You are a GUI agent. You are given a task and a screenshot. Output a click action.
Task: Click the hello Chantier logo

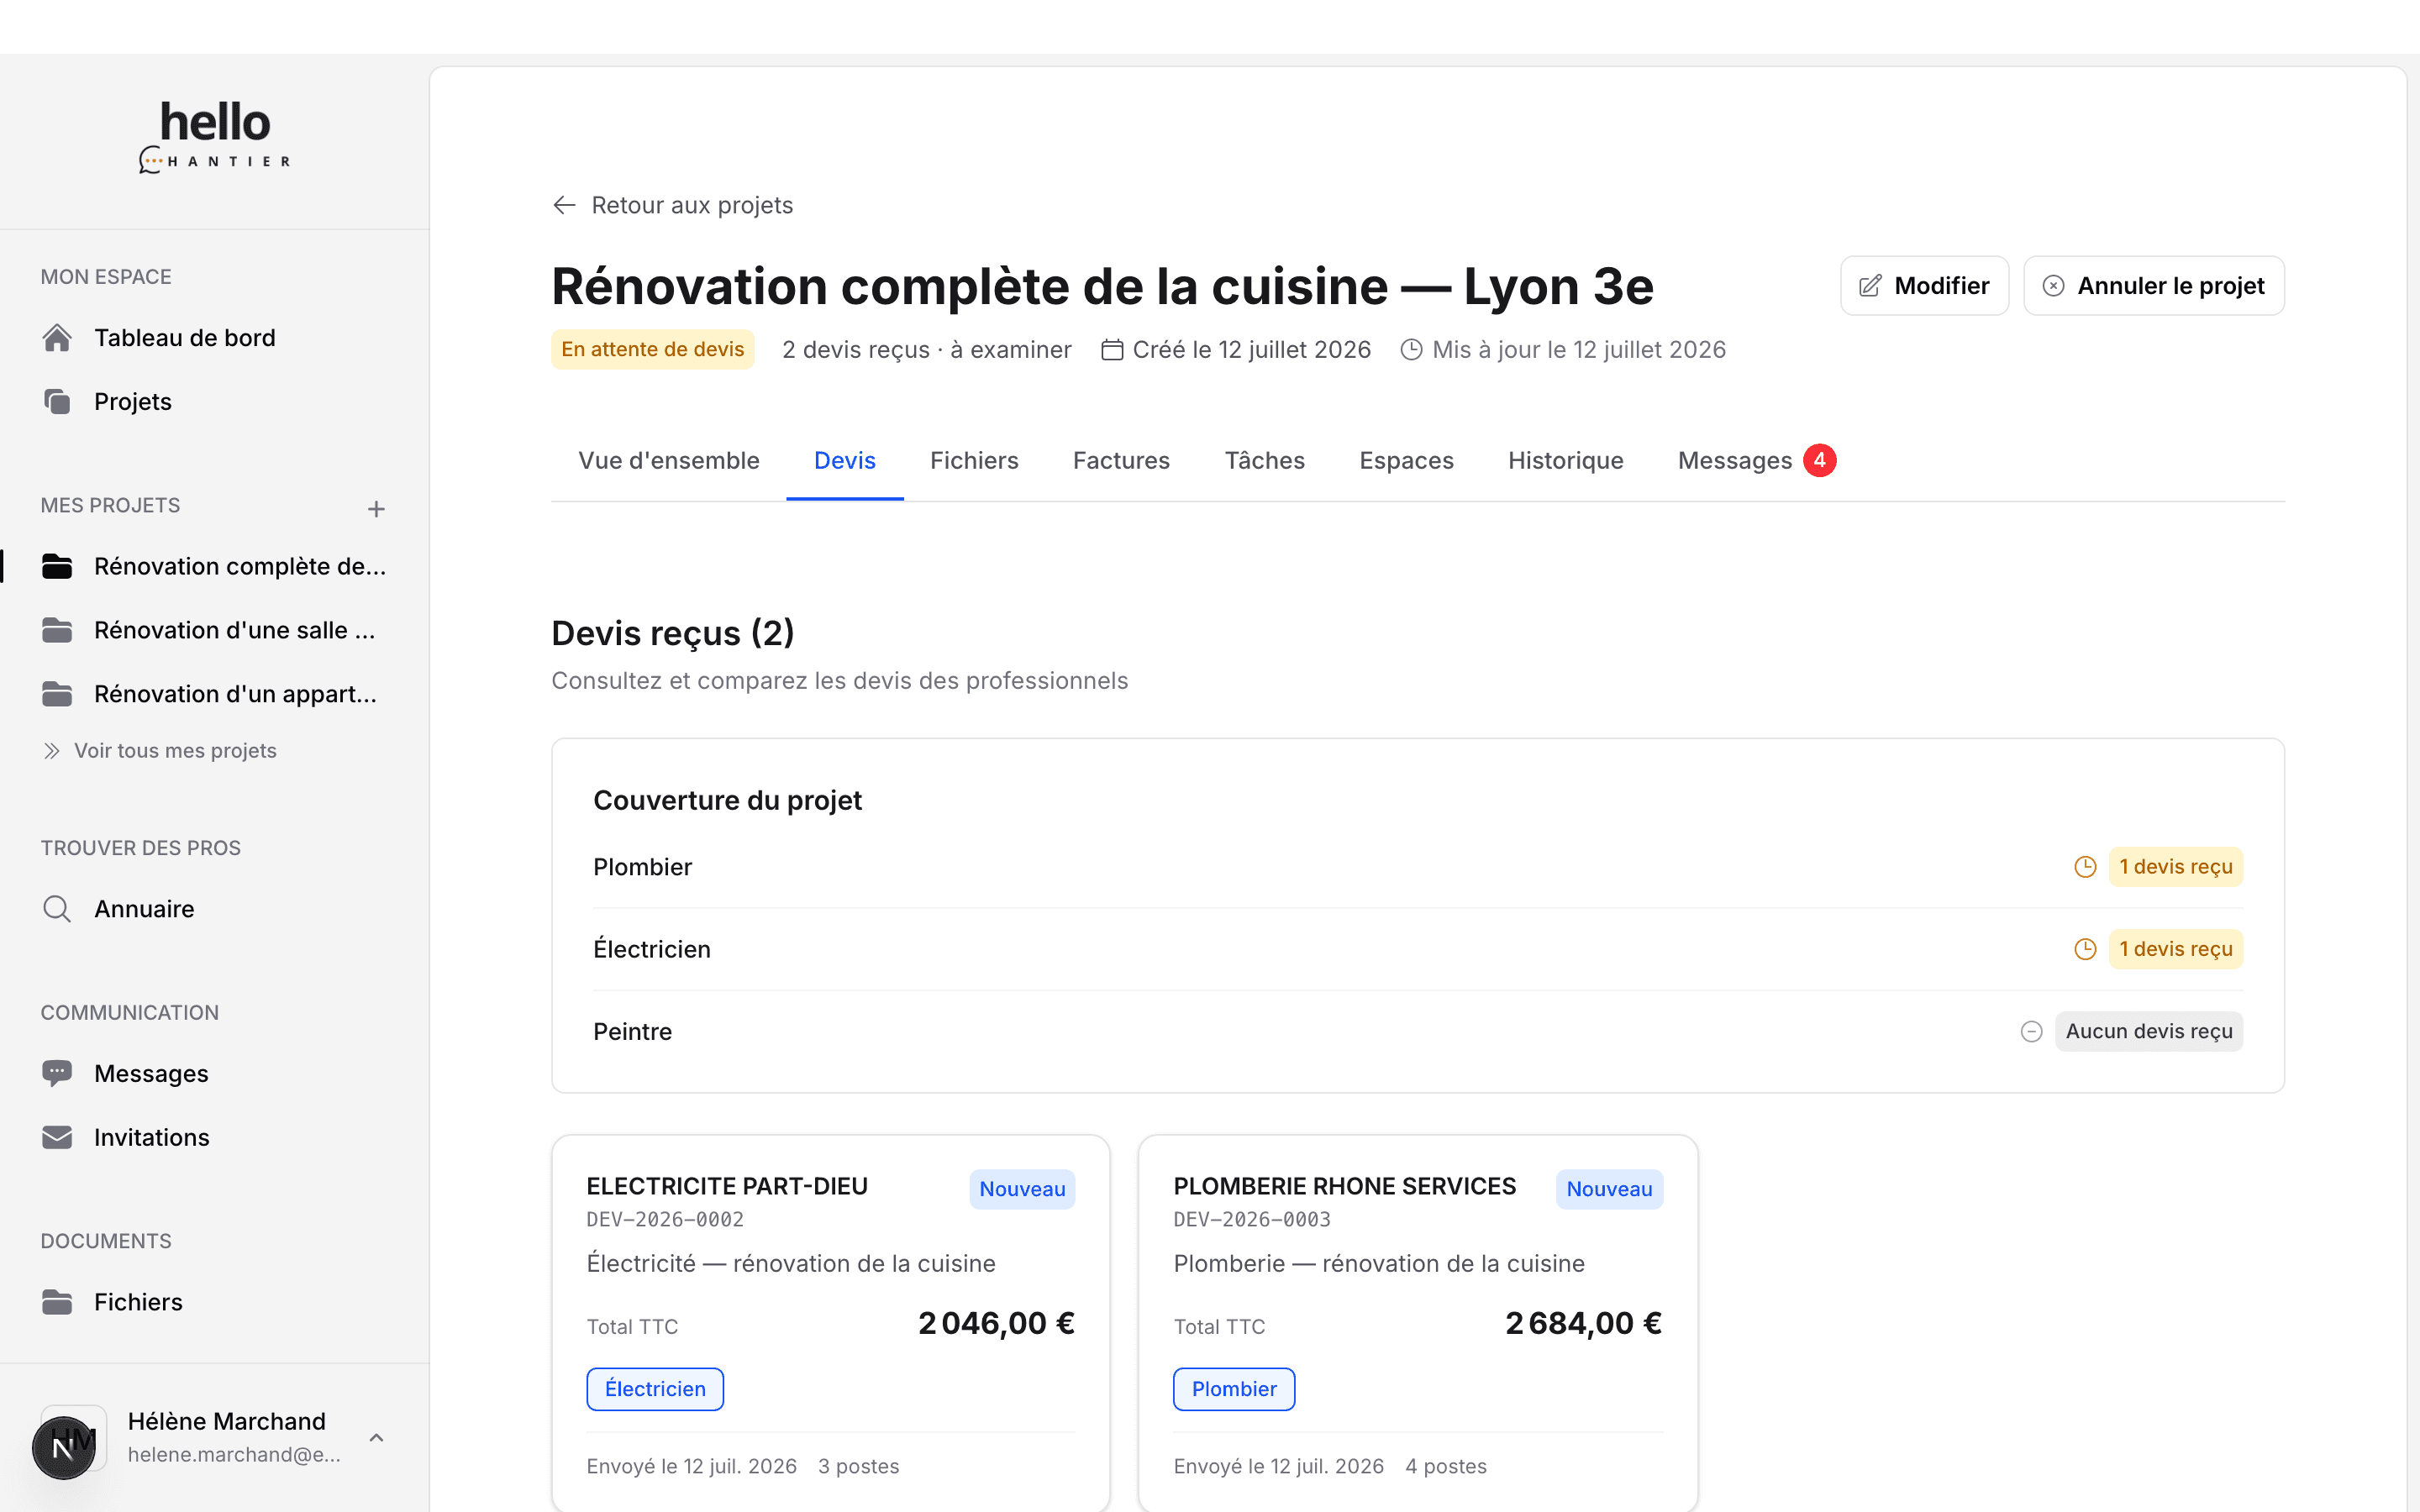click(215, 137)
